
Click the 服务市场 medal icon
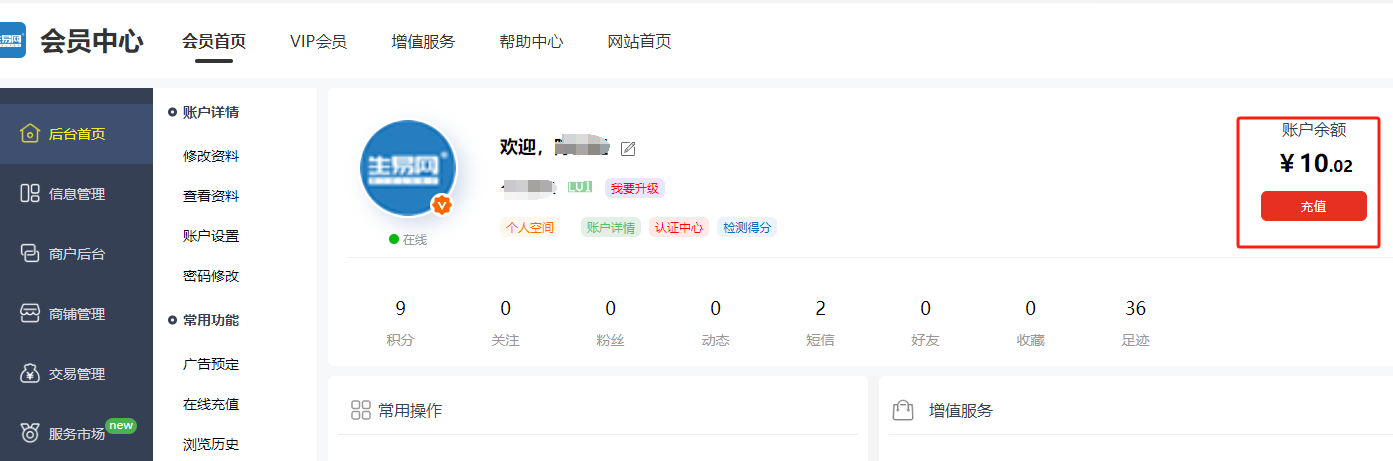pos(30,434)
